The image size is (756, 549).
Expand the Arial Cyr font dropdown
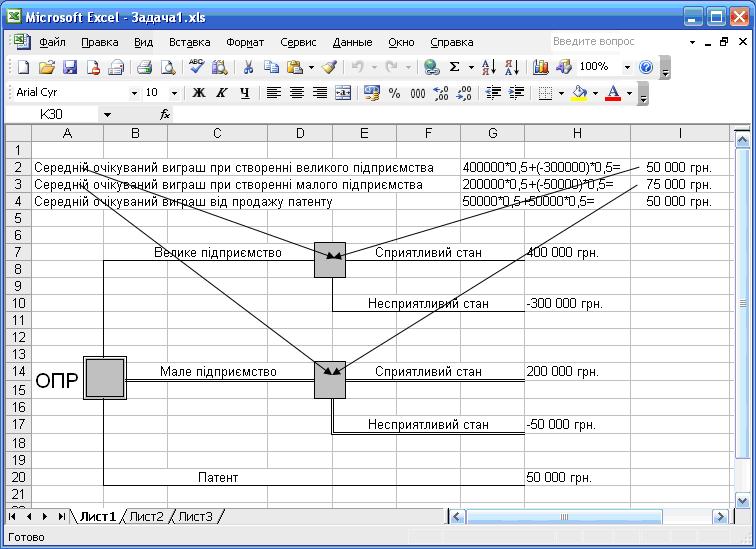coord(134,93)
